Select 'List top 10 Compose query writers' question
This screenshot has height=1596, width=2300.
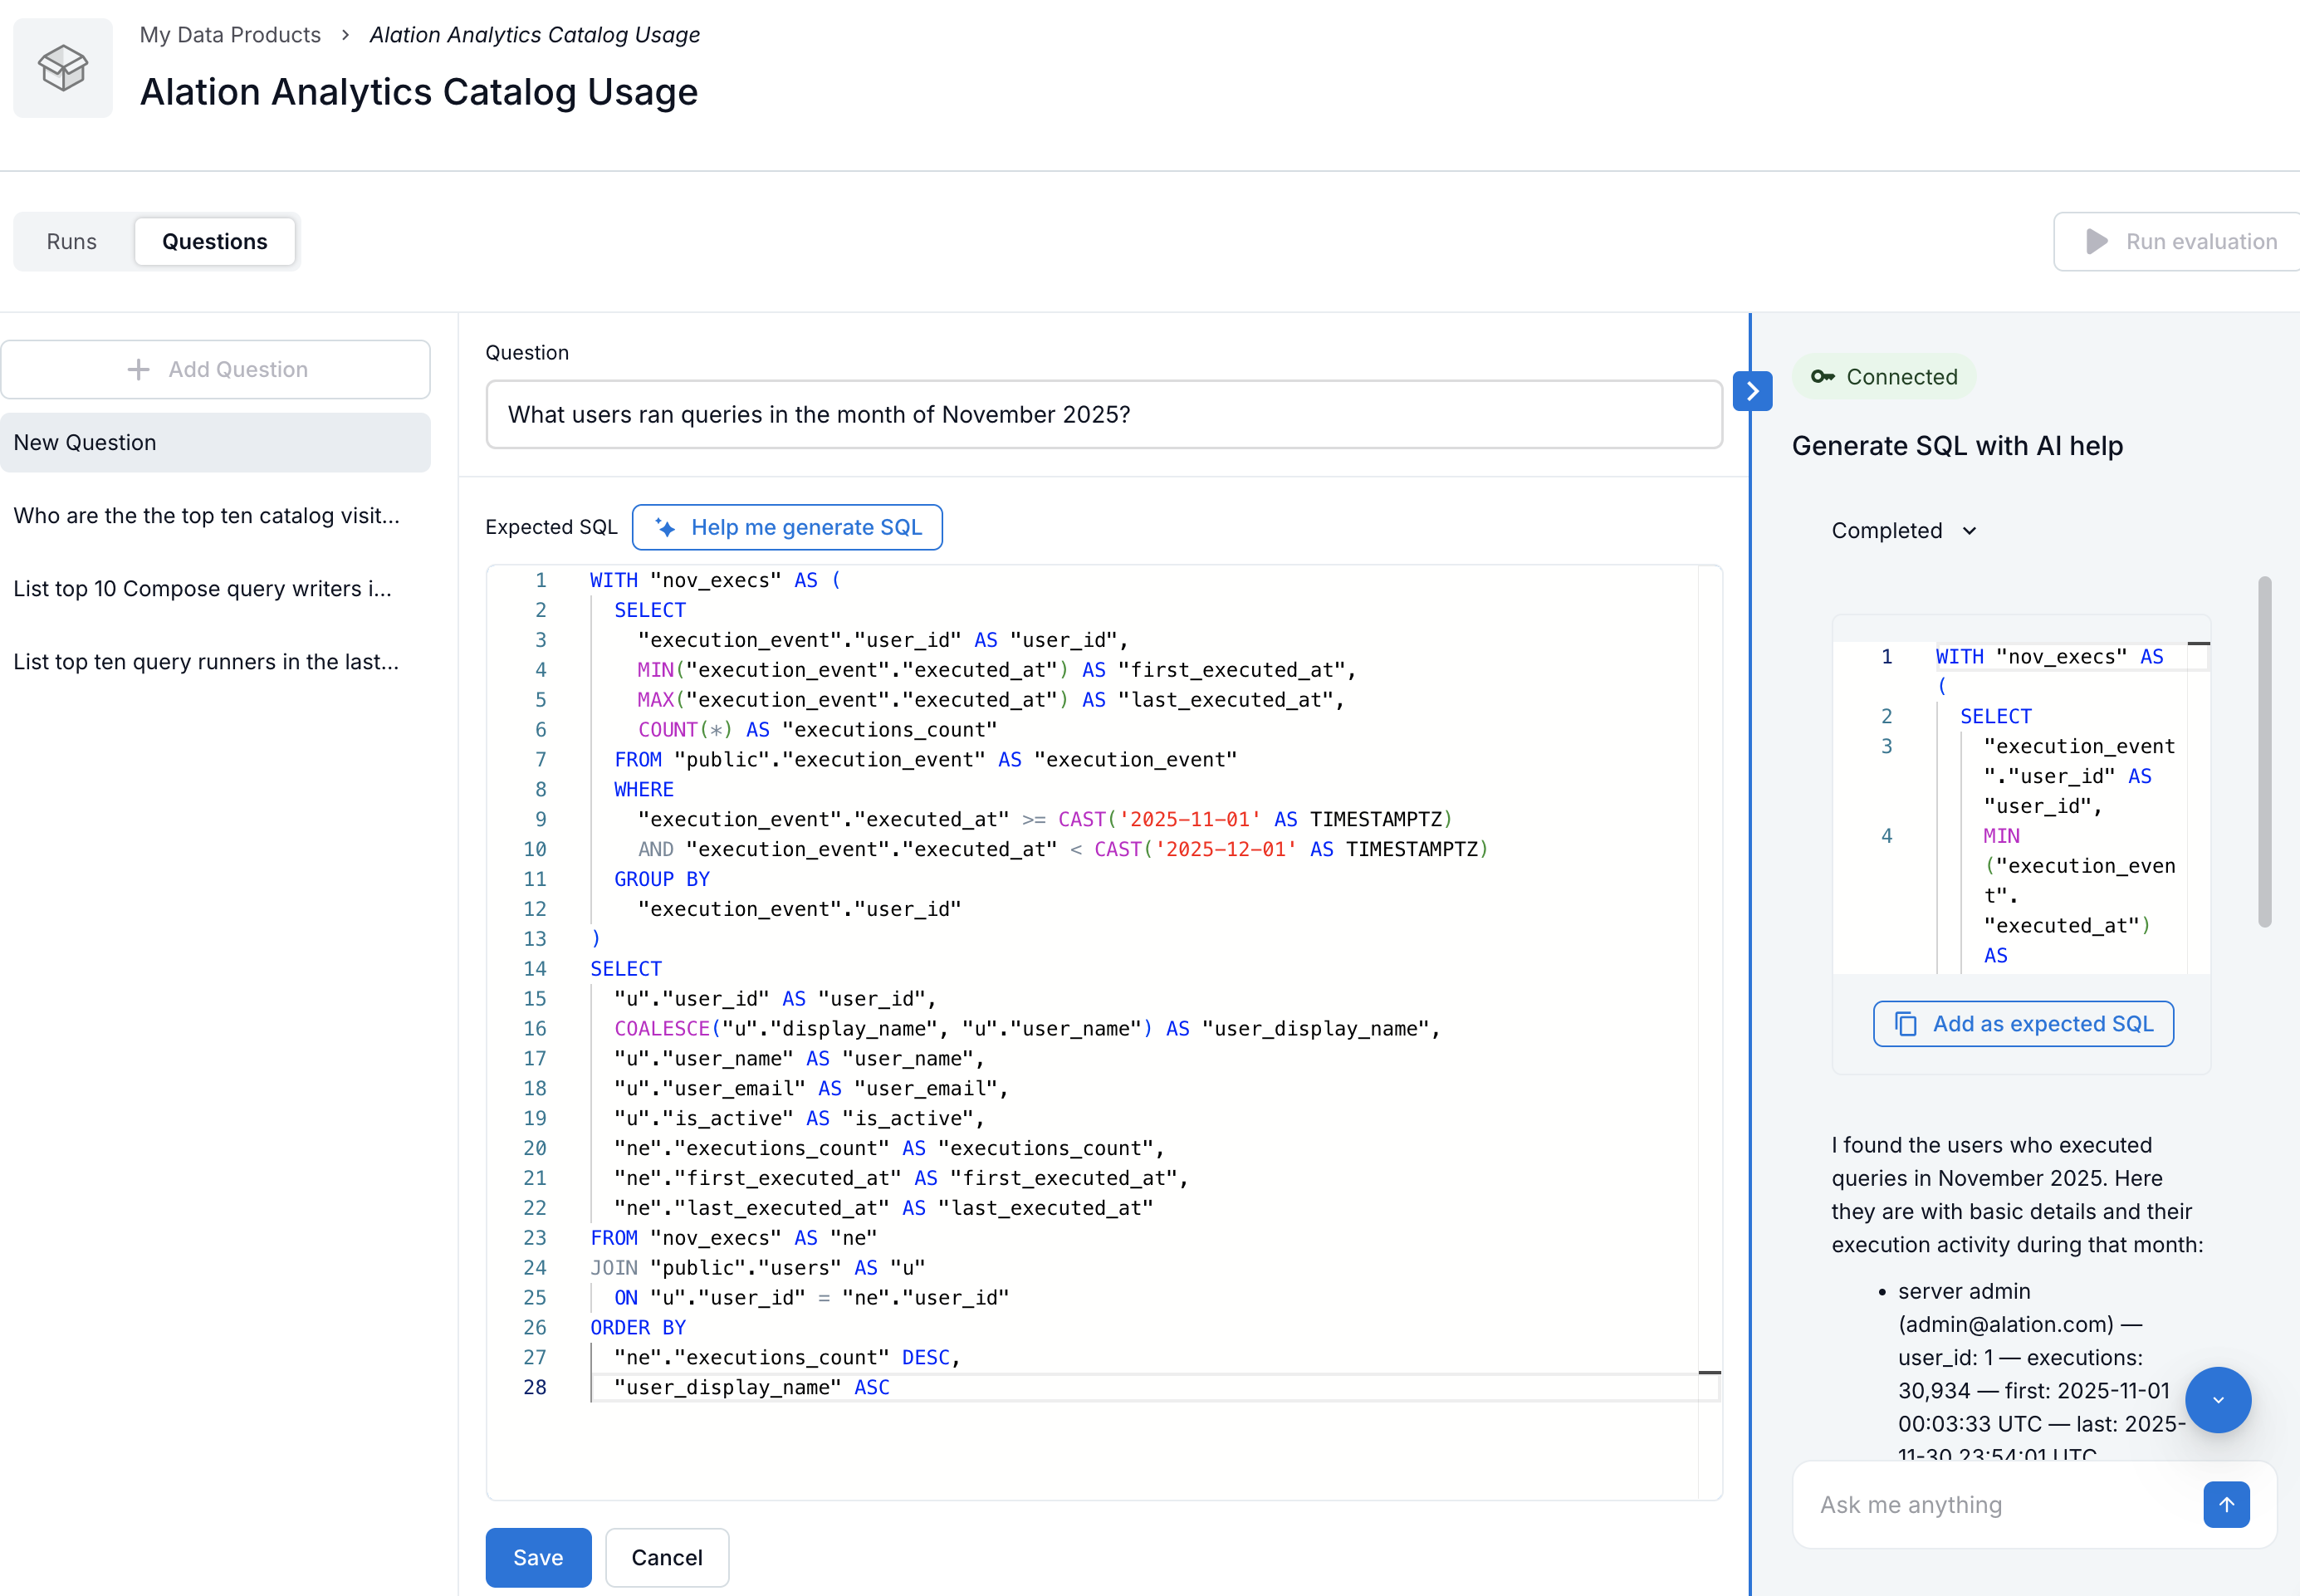click(202, 588)
